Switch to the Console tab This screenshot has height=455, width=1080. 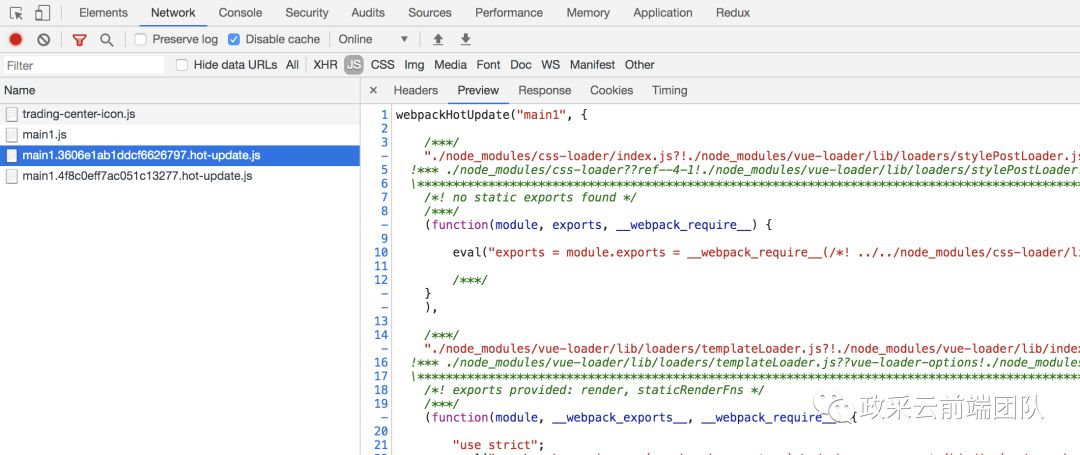240,12
